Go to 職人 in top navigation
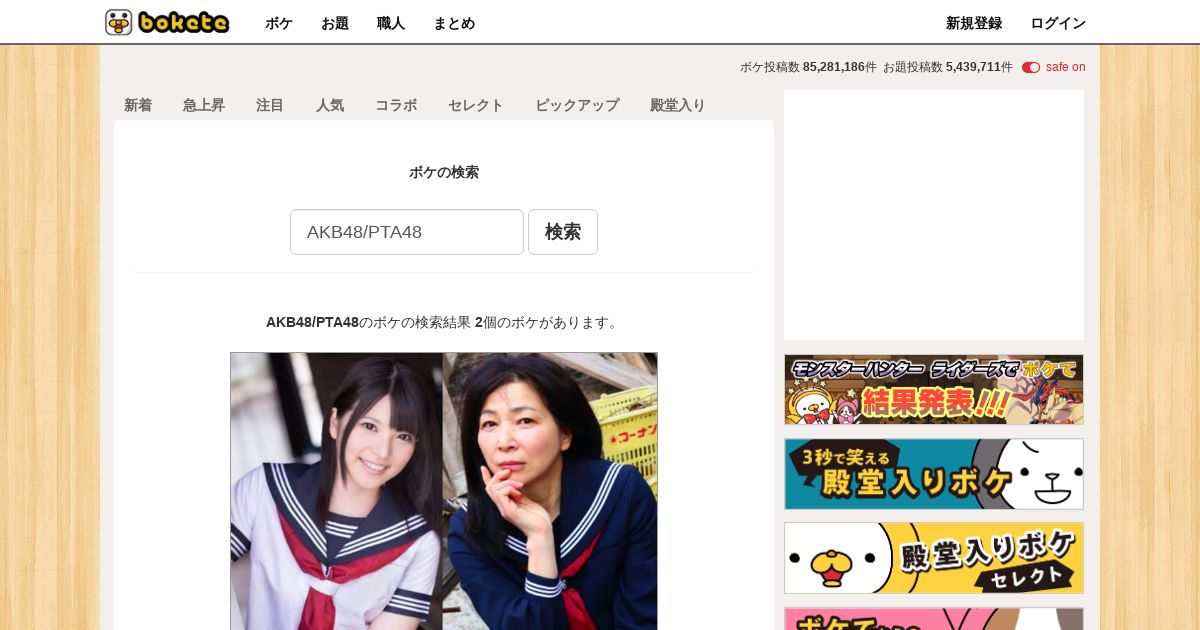This screenshot has height=630, width=1200. pyautogui.click(x=391, y=23)
